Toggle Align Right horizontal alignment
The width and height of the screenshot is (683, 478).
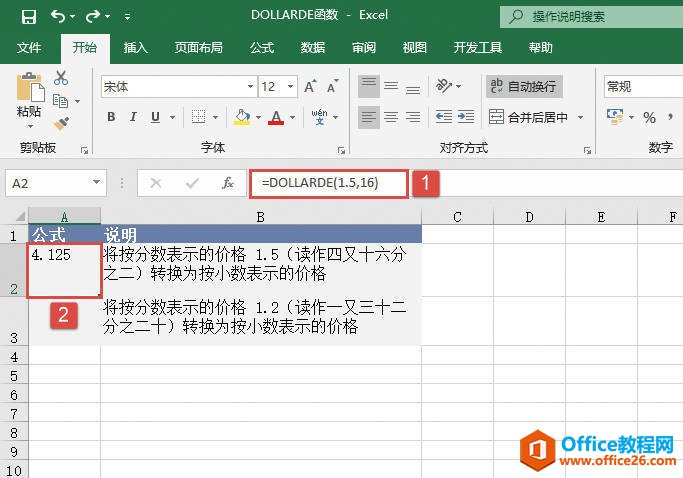(x=413, y=117)
